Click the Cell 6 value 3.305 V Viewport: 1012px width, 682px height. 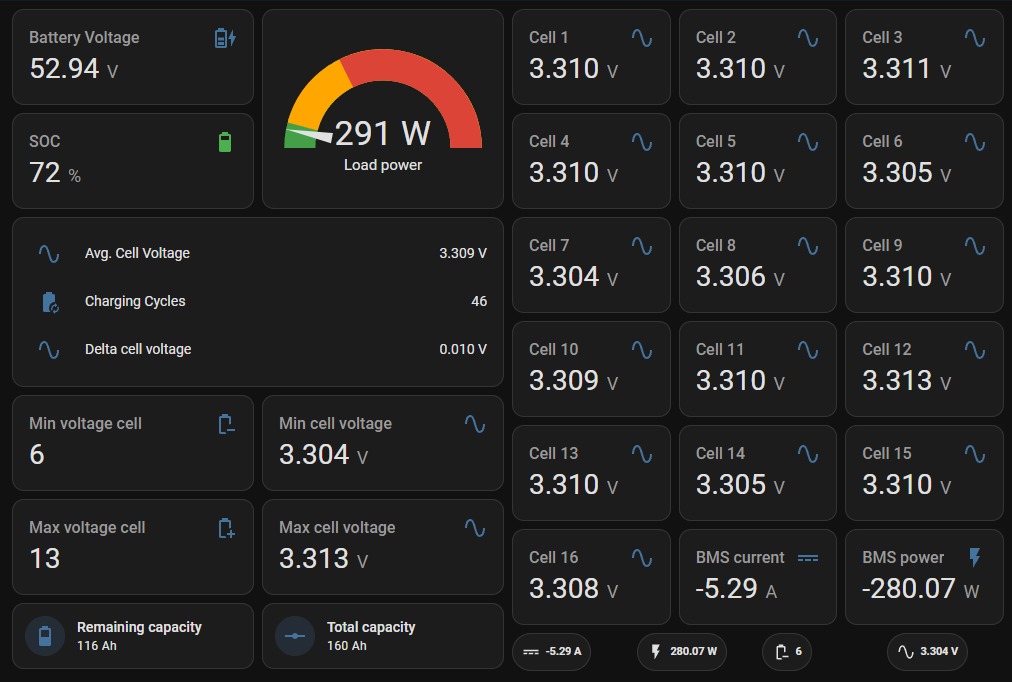click(907, 173)
